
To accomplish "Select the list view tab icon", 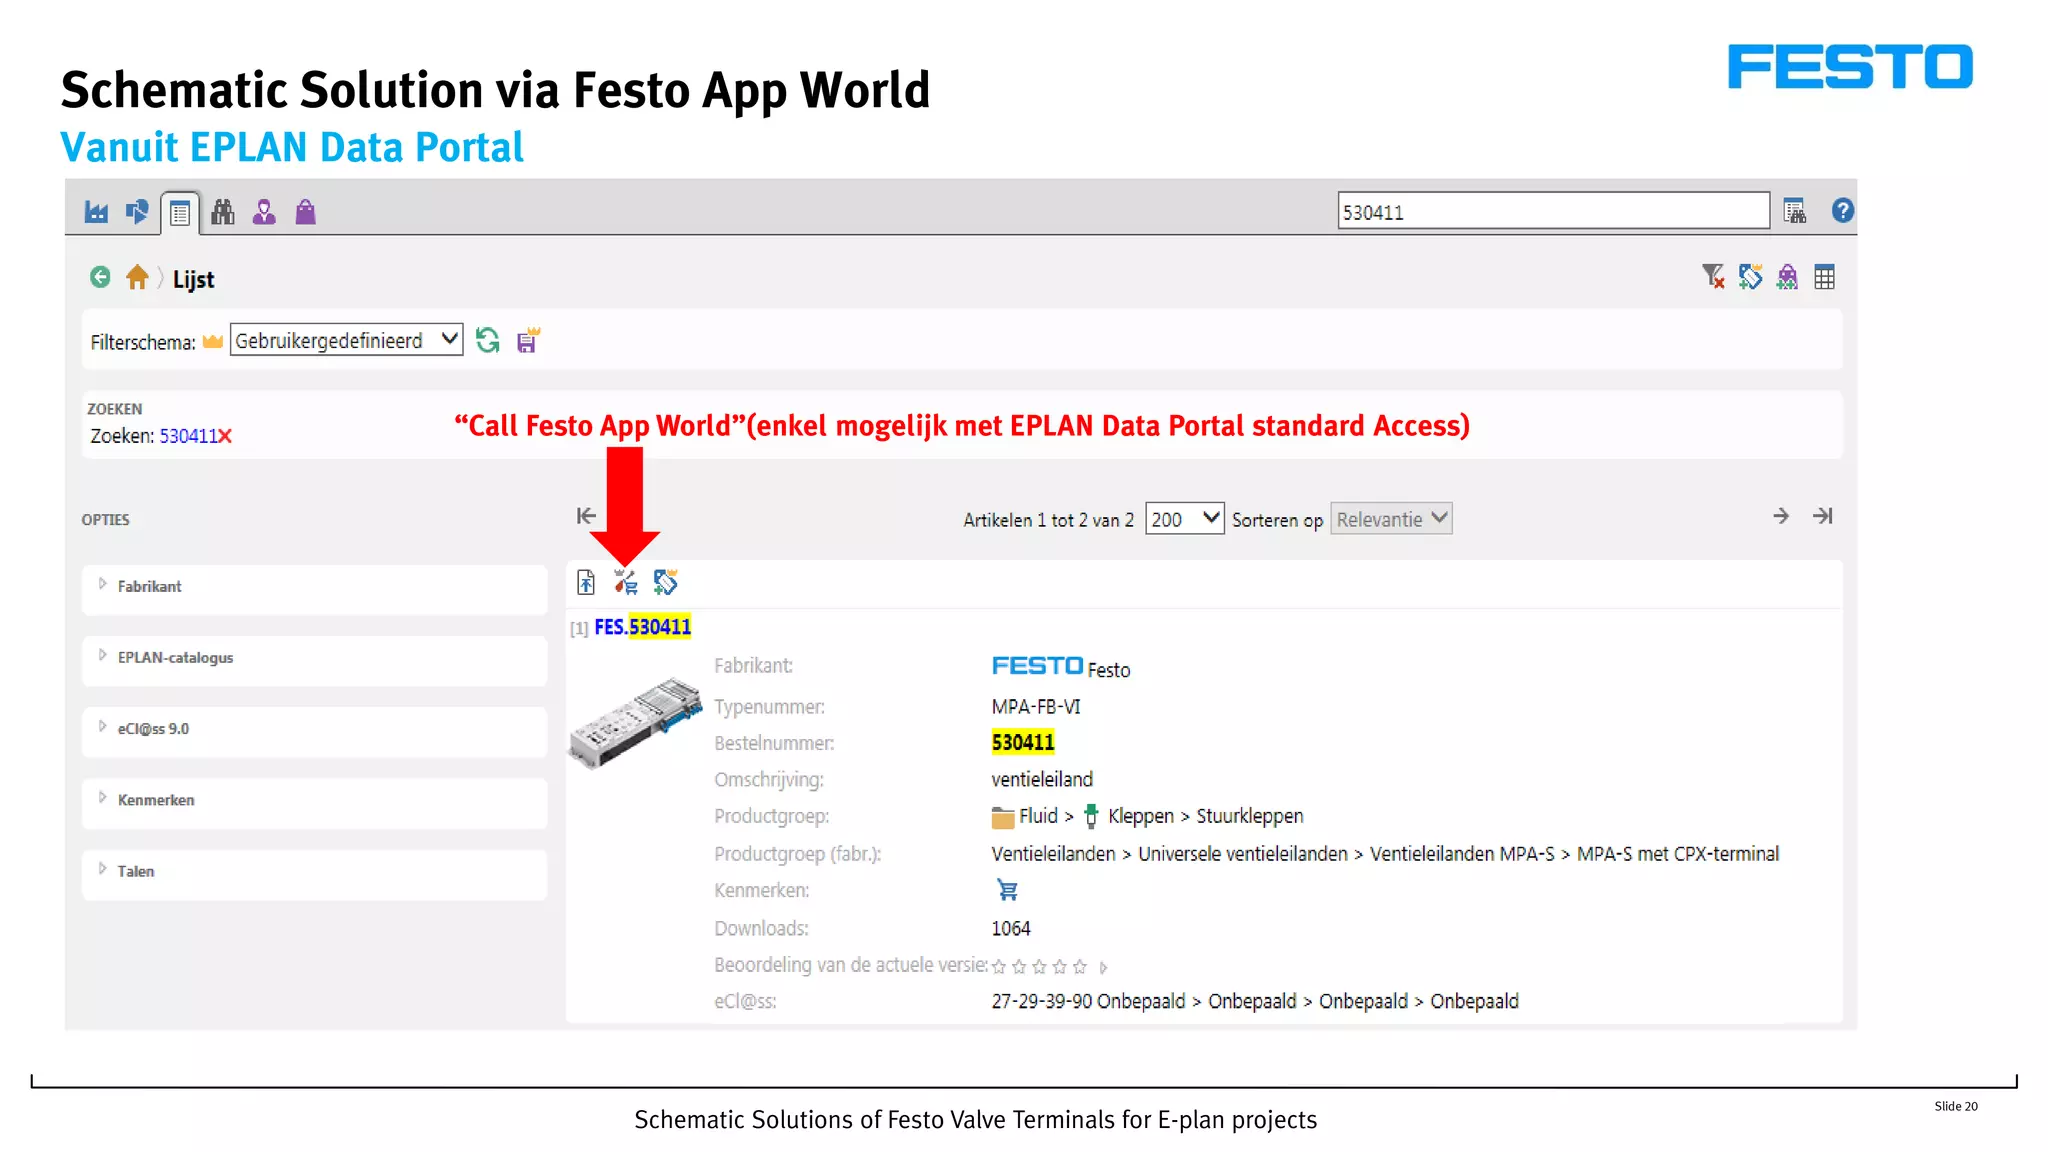I will point(180,213).
